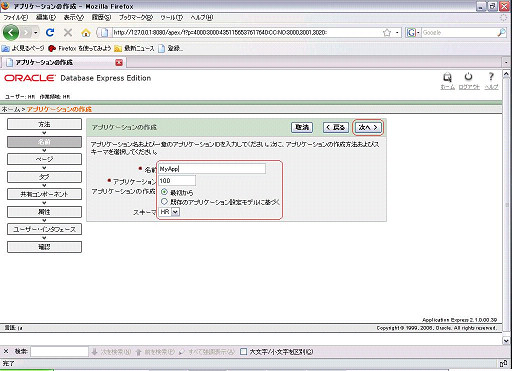Screen dimensions: 512x371
Task: Click the ORACLE logo
Action: 30,78
